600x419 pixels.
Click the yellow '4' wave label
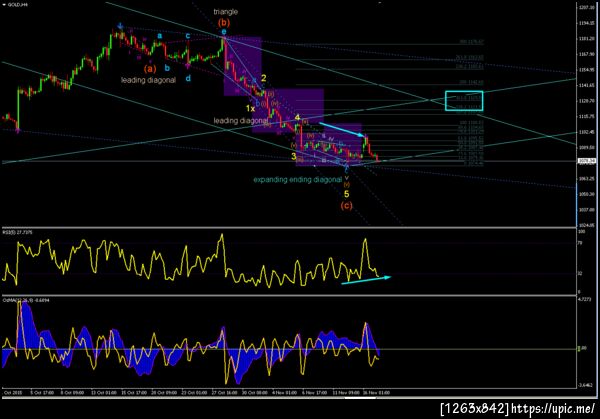297,118
